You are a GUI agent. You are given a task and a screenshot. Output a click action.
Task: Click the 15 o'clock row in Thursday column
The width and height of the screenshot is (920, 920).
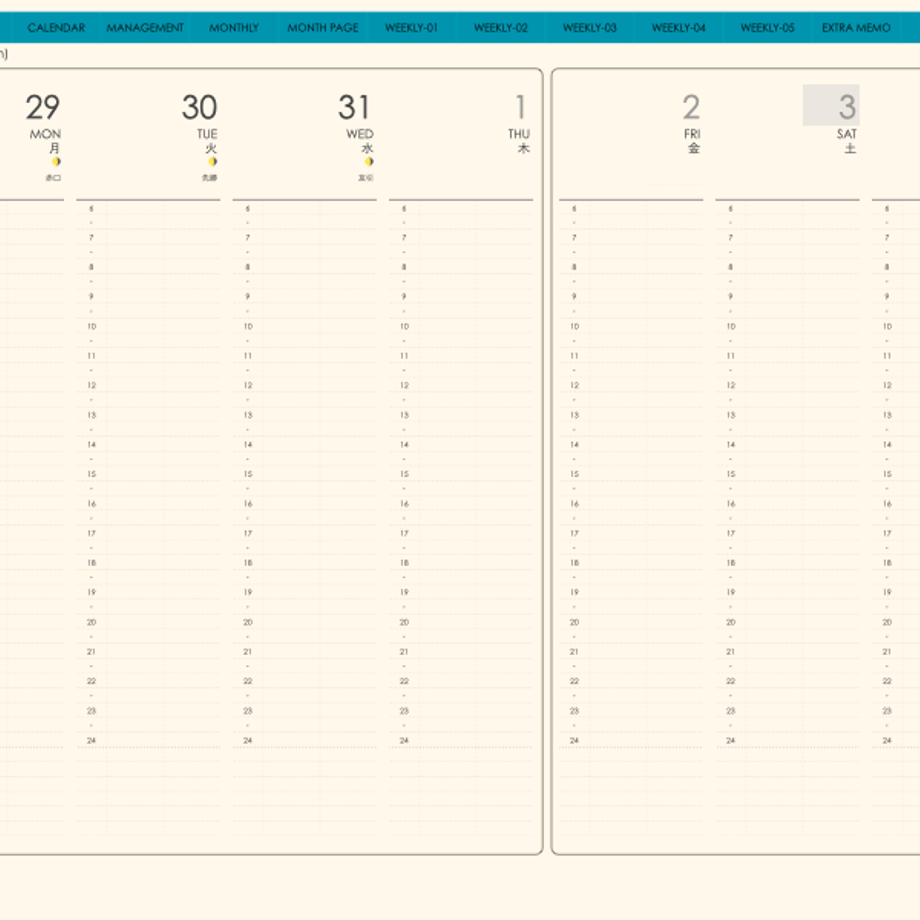click(x=461, y=474)
